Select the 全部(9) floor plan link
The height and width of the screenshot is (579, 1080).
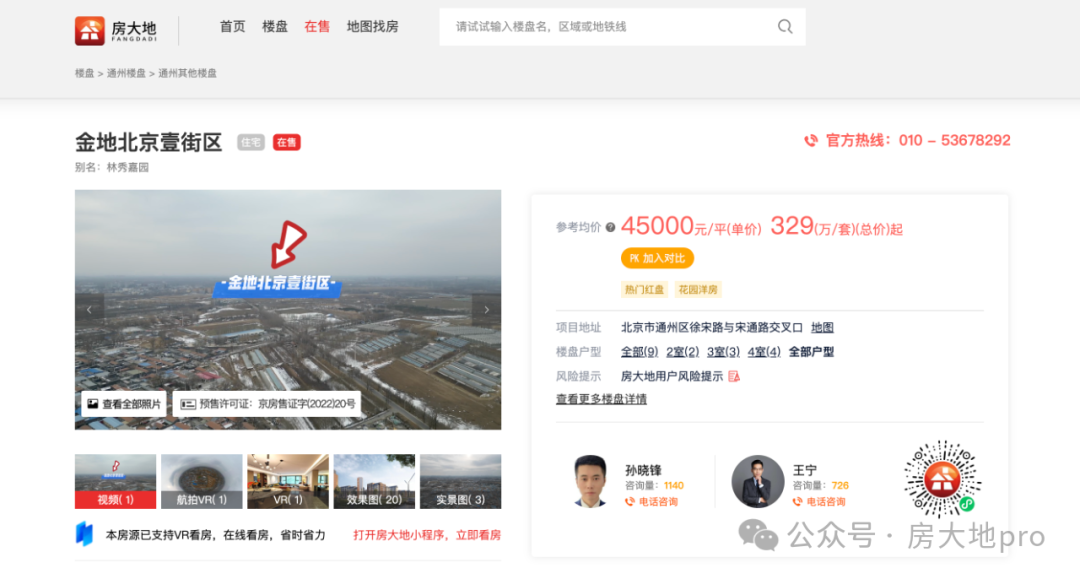[x=639, y=352]
